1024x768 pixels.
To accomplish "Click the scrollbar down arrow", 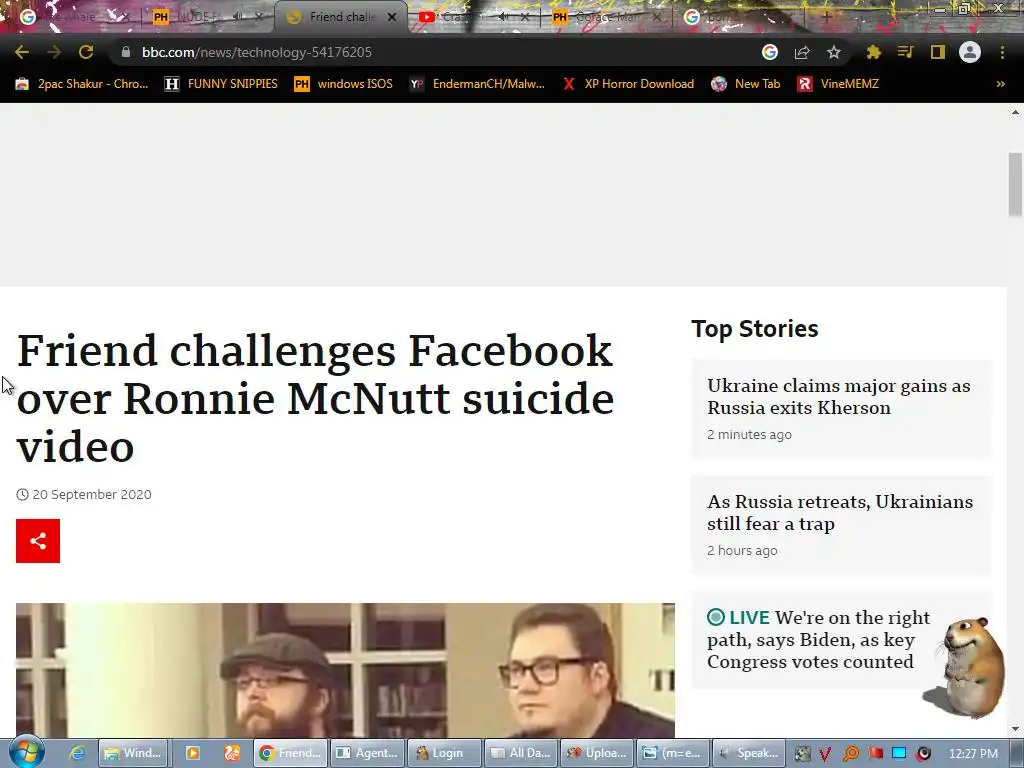I will pyautogui.click(x=1015, y=729).
